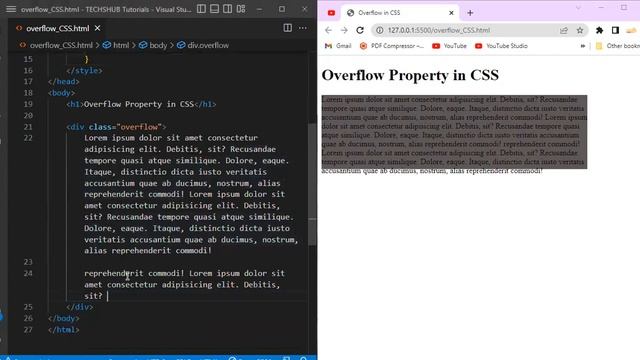Click the closing </body> tag on line 26

coord(64,318)
